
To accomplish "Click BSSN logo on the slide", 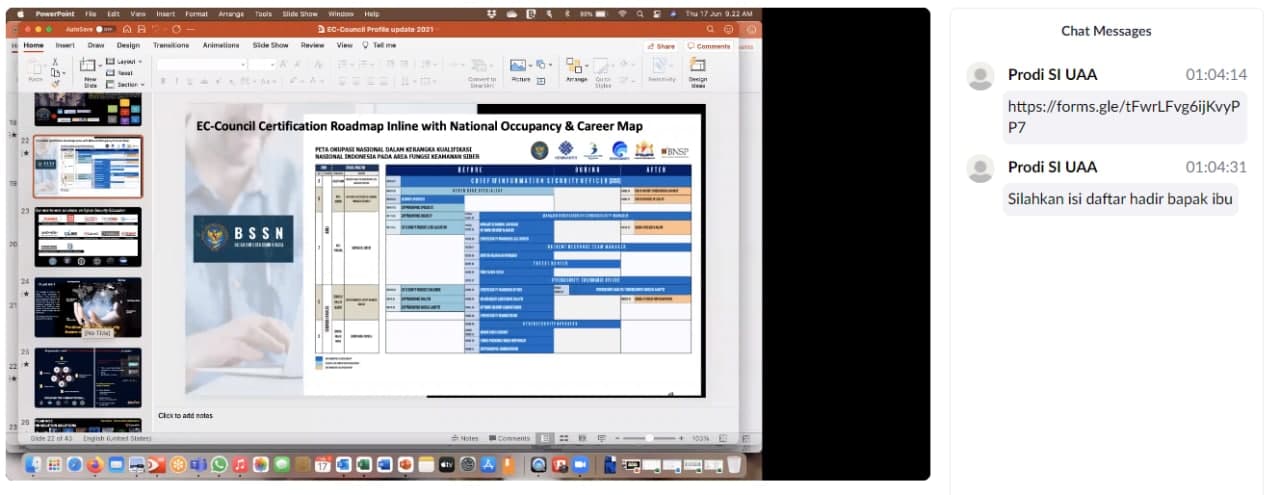I will 244,239.
